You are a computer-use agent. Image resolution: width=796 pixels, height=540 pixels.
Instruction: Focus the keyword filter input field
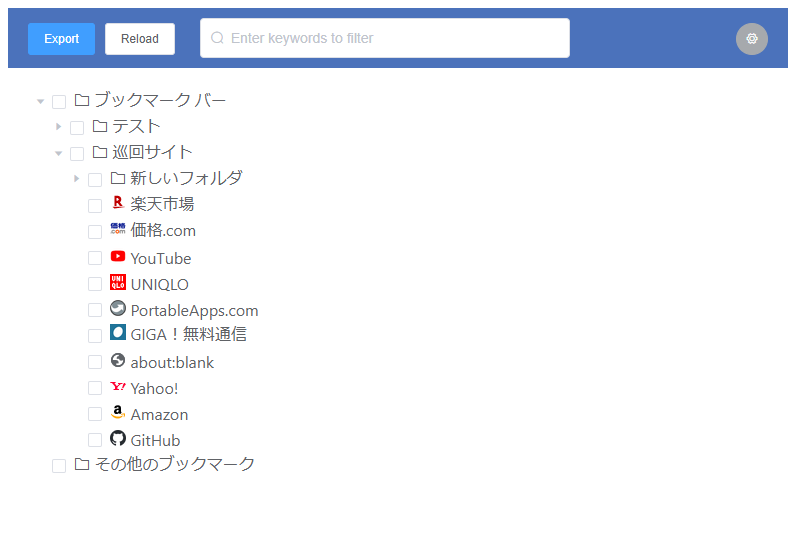tap(385, 38)
